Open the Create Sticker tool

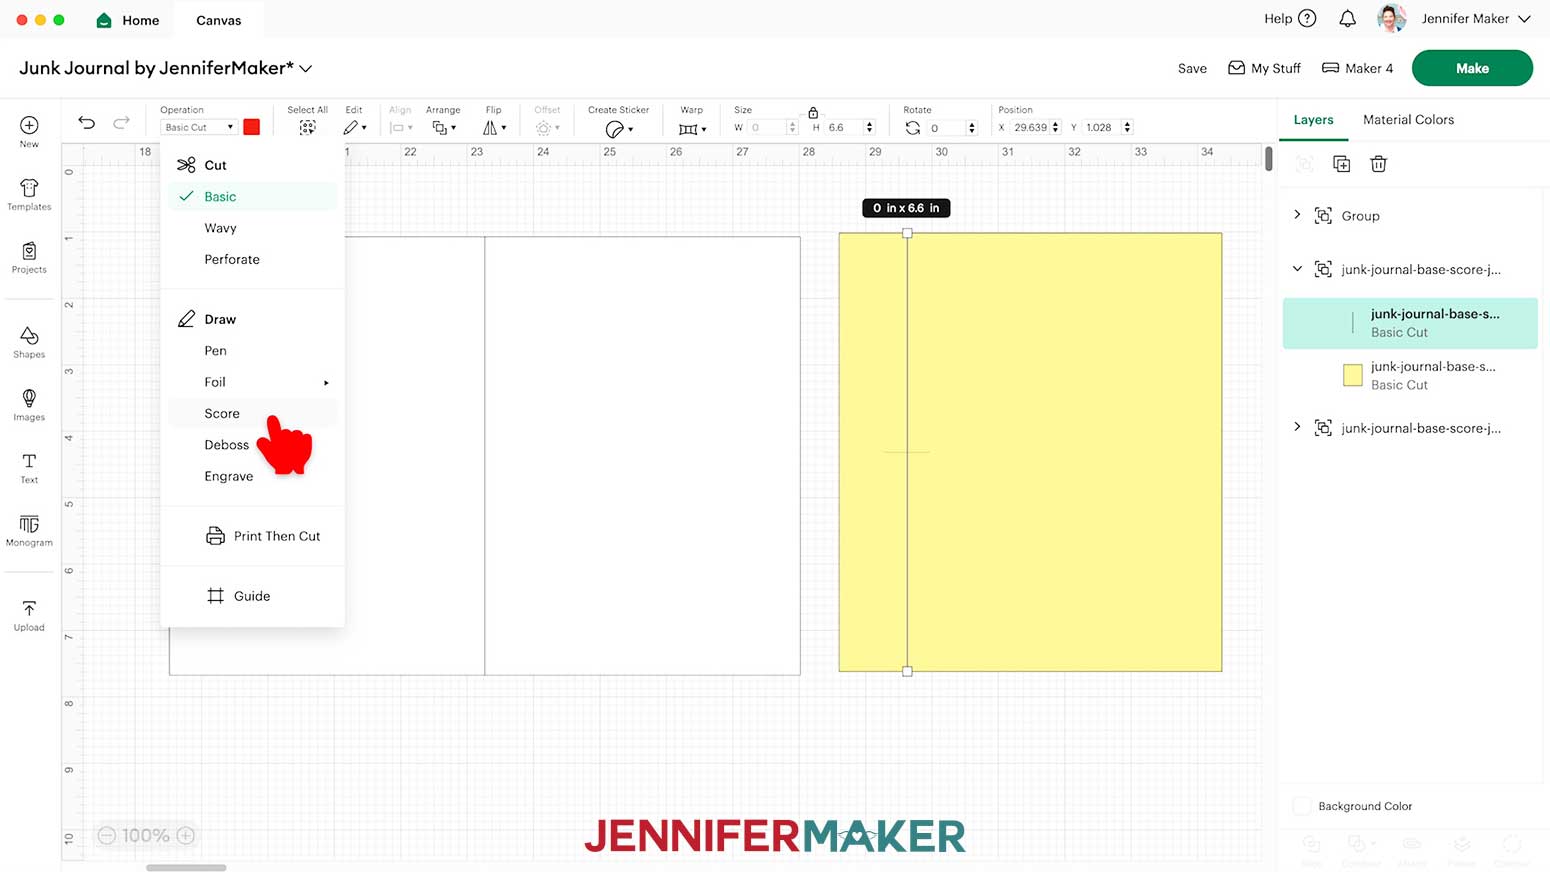619,129
